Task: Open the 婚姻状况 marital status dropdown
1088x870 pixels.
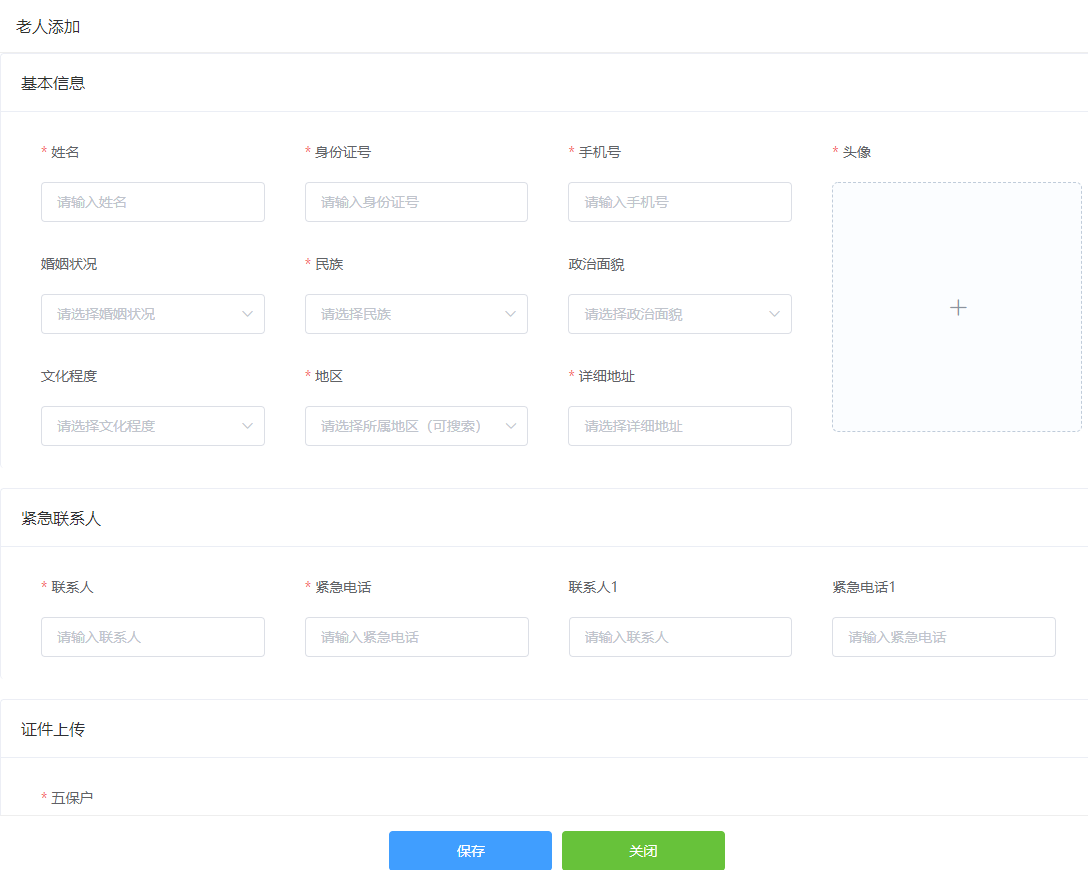Action: [x=140, y=314]
